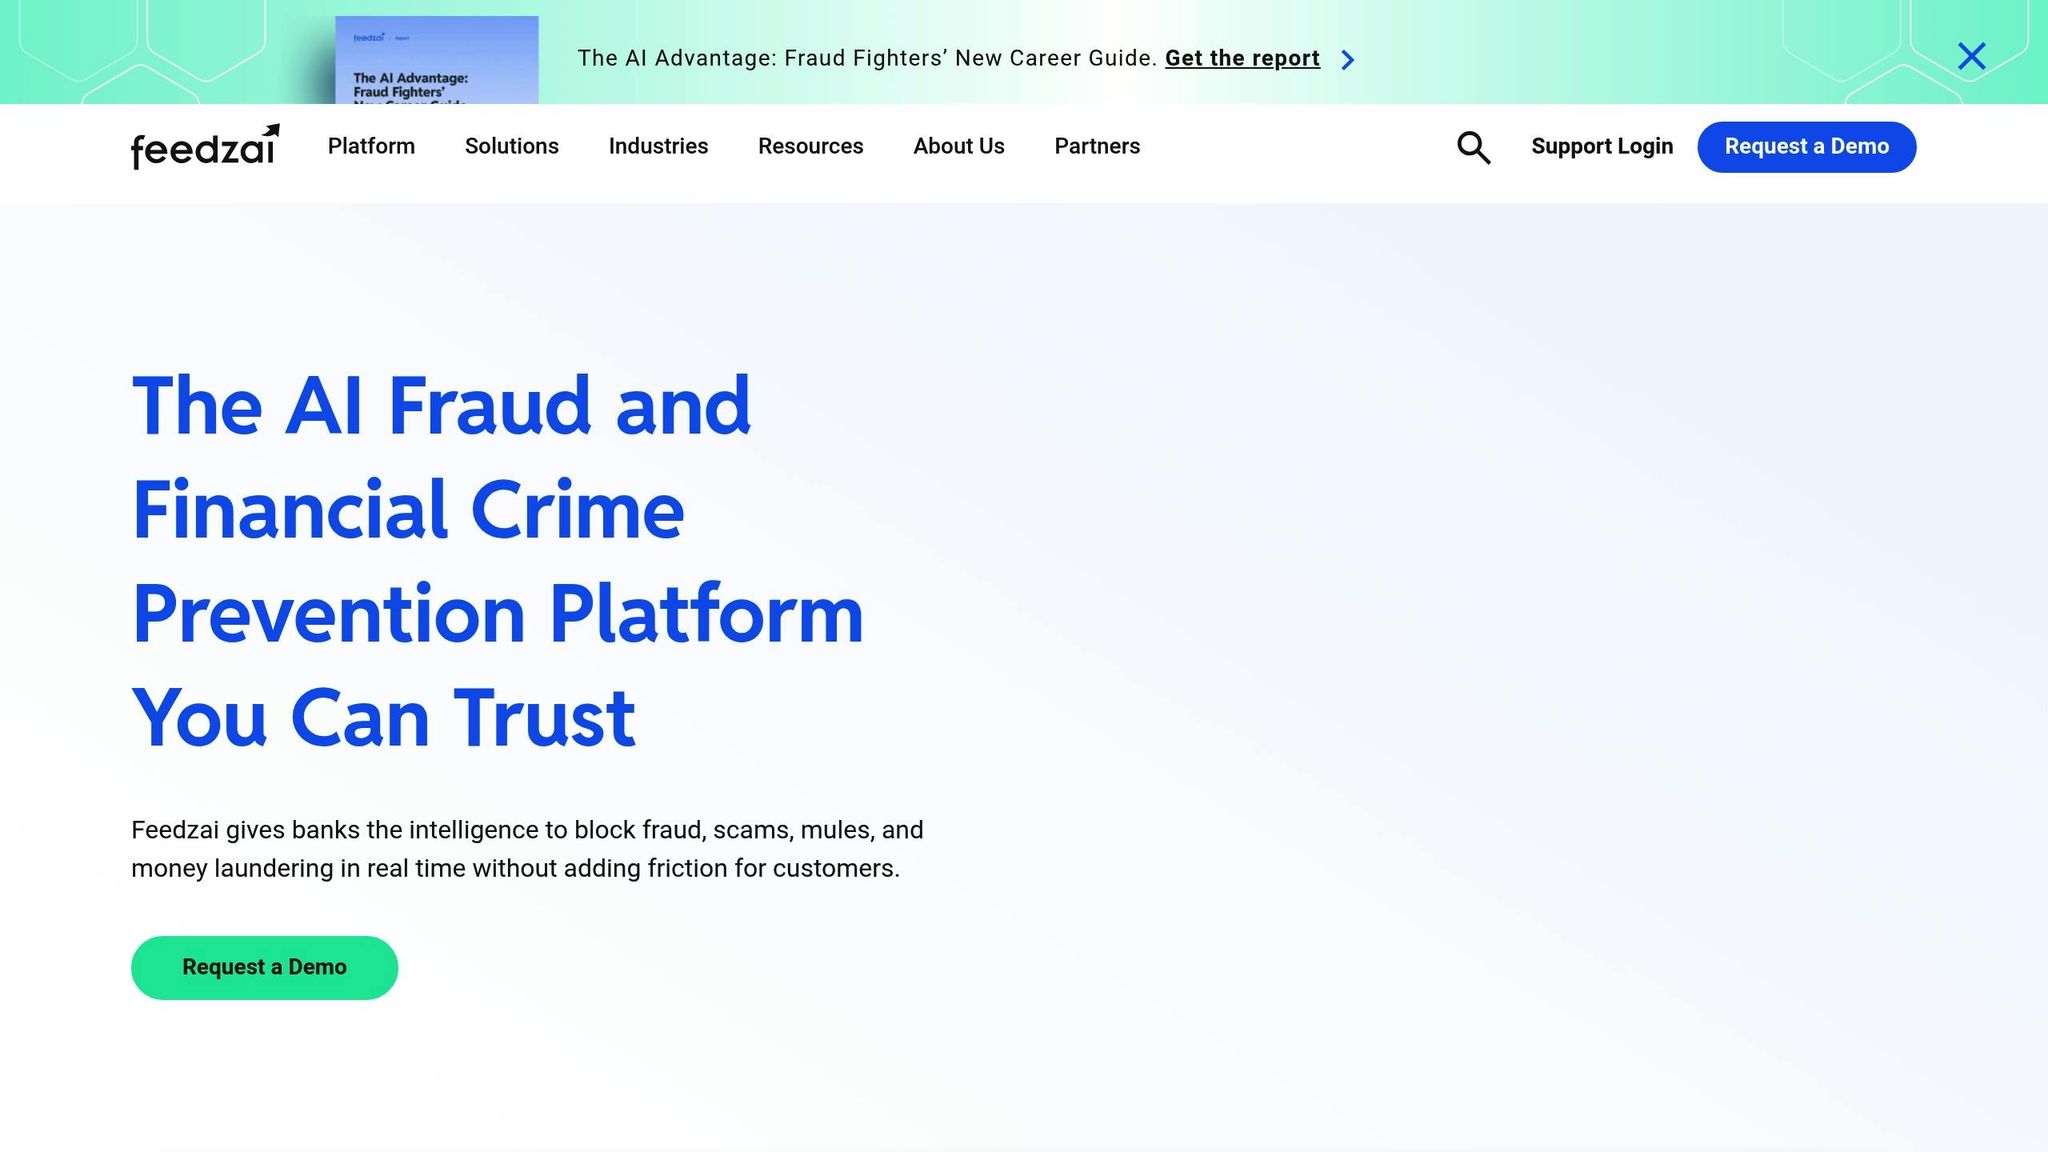Open the Platform menu

[x=371, y=146]
